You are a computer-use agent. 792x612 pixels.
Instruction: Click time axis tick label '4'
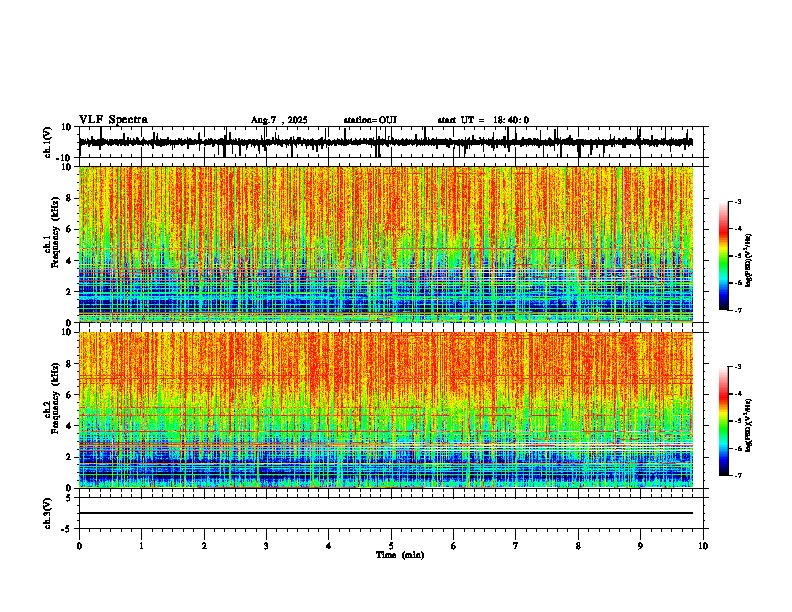click(329, 546)
